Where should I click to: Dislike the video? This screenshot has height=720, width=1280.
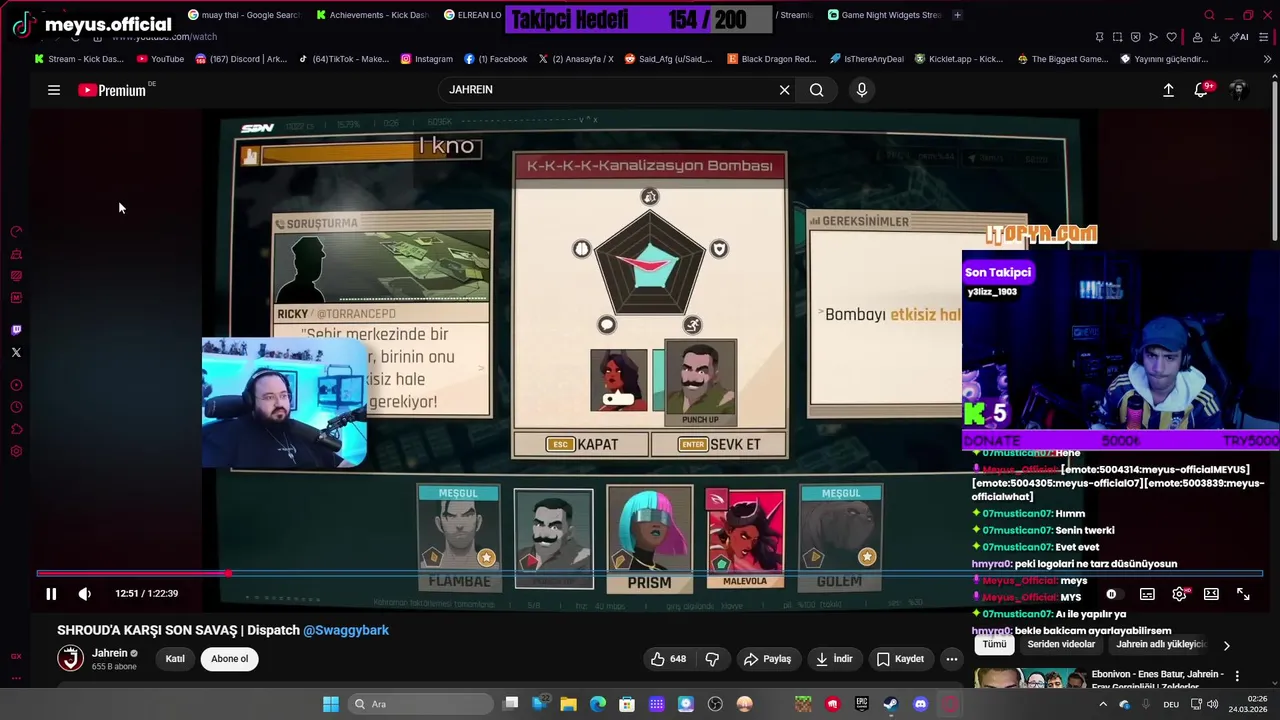coord(713,659)
